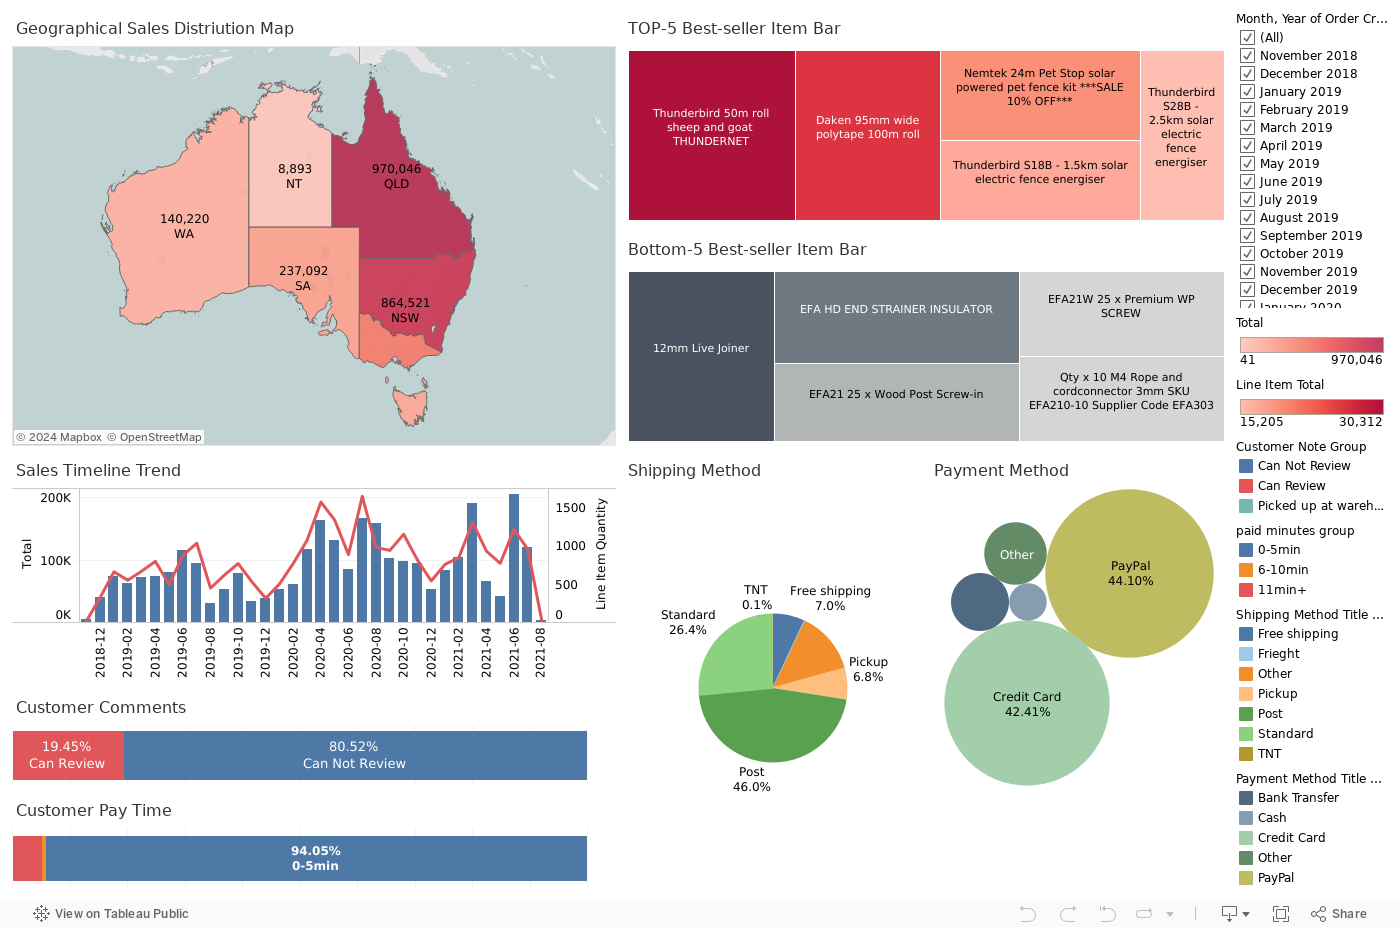Select EFA21 25 x Wood Post tile
Viewport: 1400px width, 927px height.
(896, 402)
